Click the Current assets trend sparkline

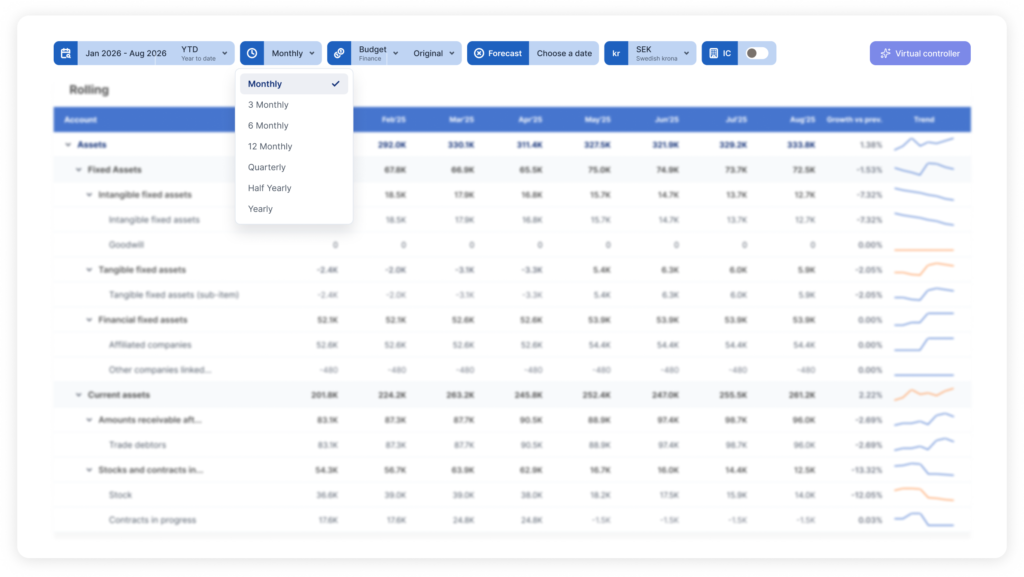924,394
